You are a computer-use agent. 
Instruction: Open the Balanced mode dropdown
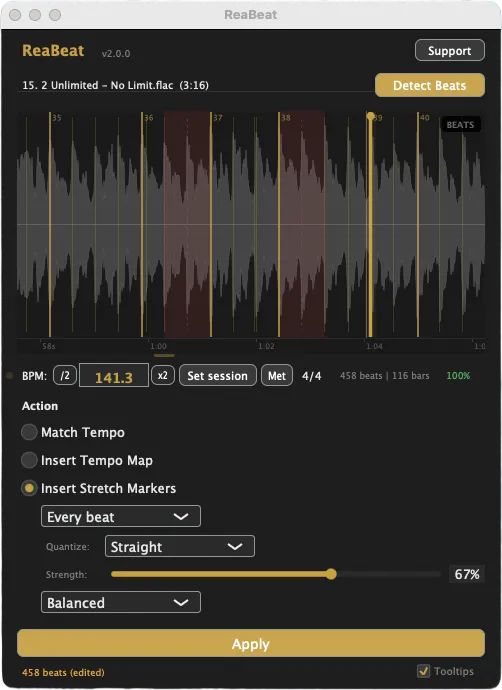click(x=121, y=602)
